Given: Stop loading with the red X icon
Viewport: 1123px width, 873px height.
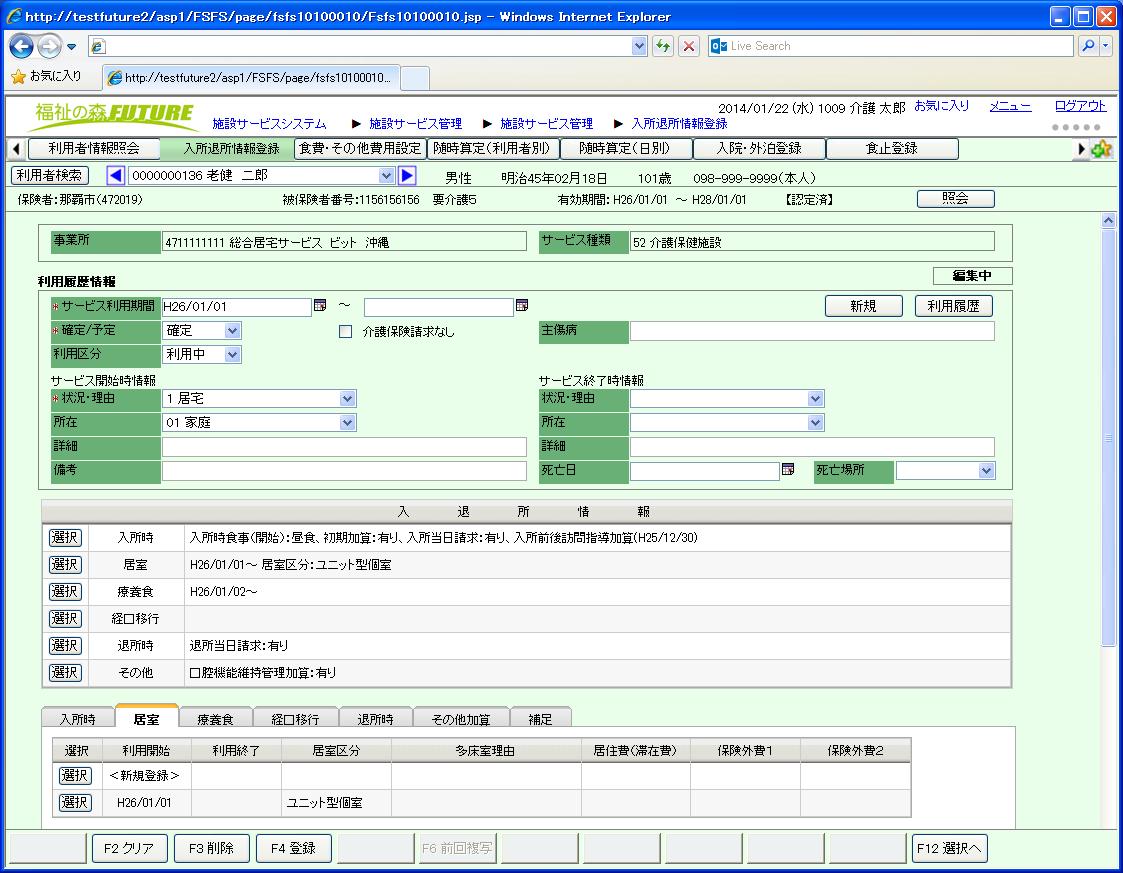Looking at the screenshot, I should (x=689, y=47).
